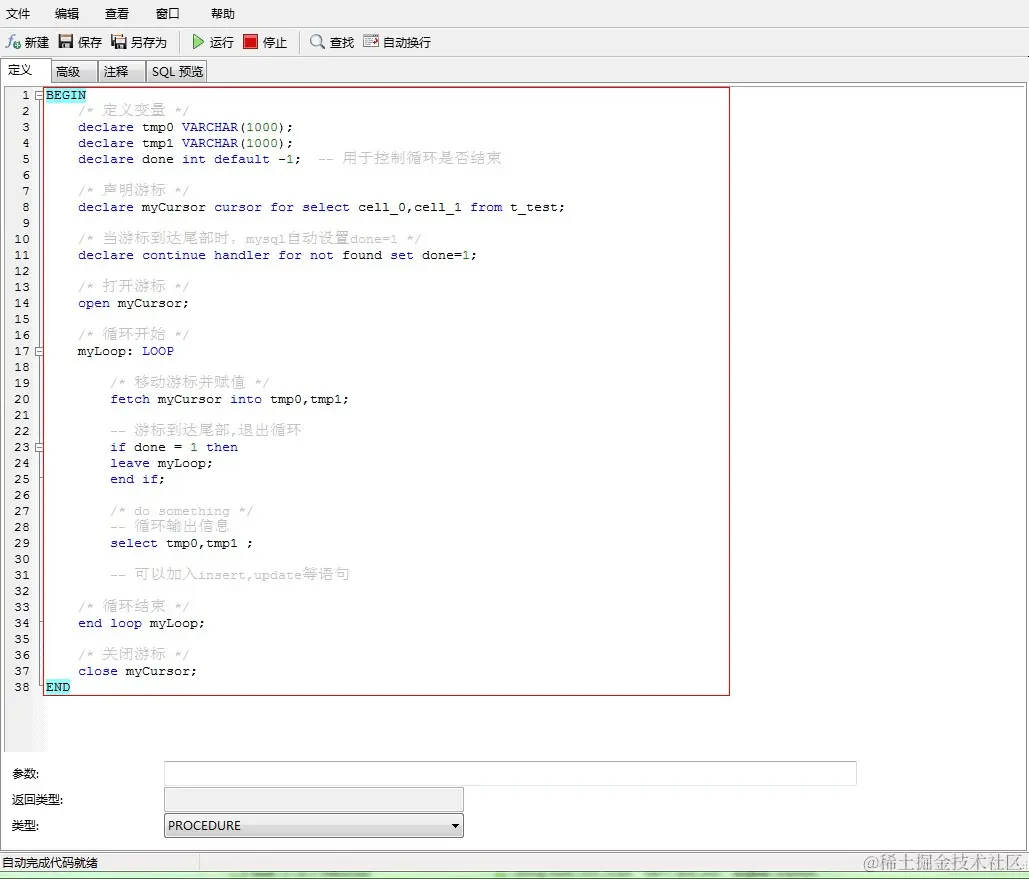Open the 查看 menu
This screenshot has width=1029, height=879.
(x=117, y=13)
